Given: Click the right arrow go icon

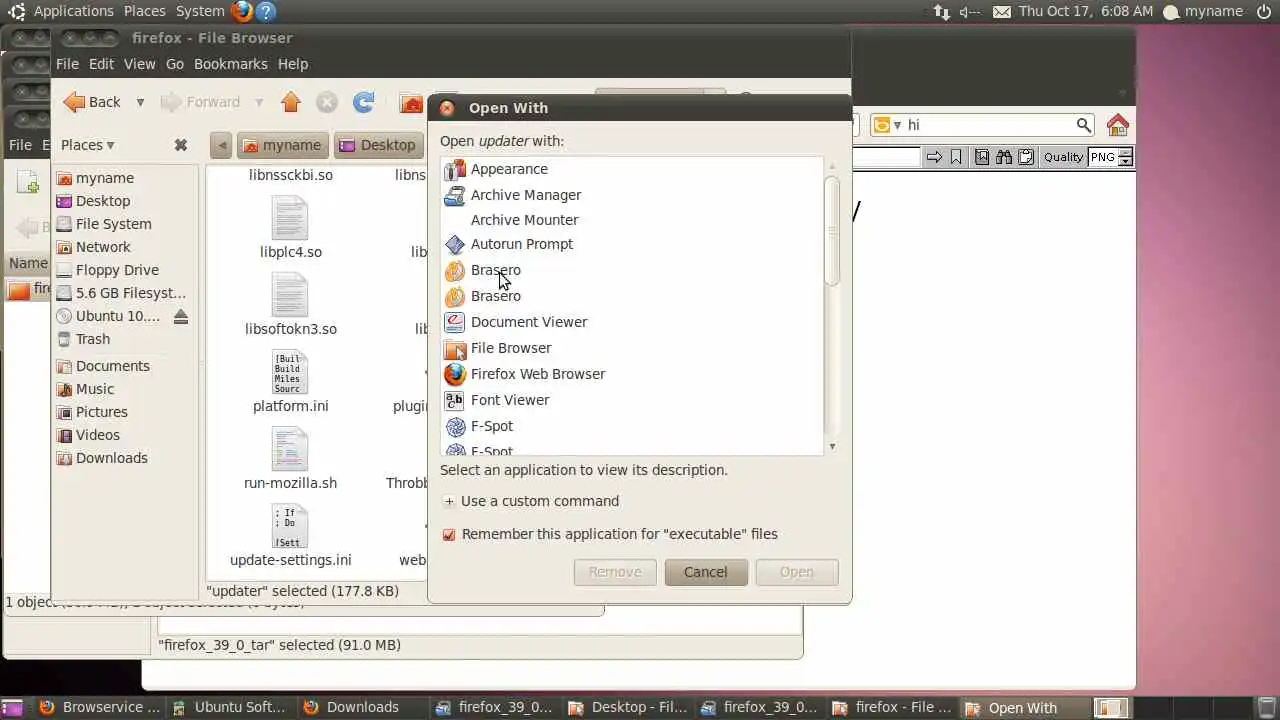Looking at the screenshot, I should pyautogui.click(x=934, y=157).
